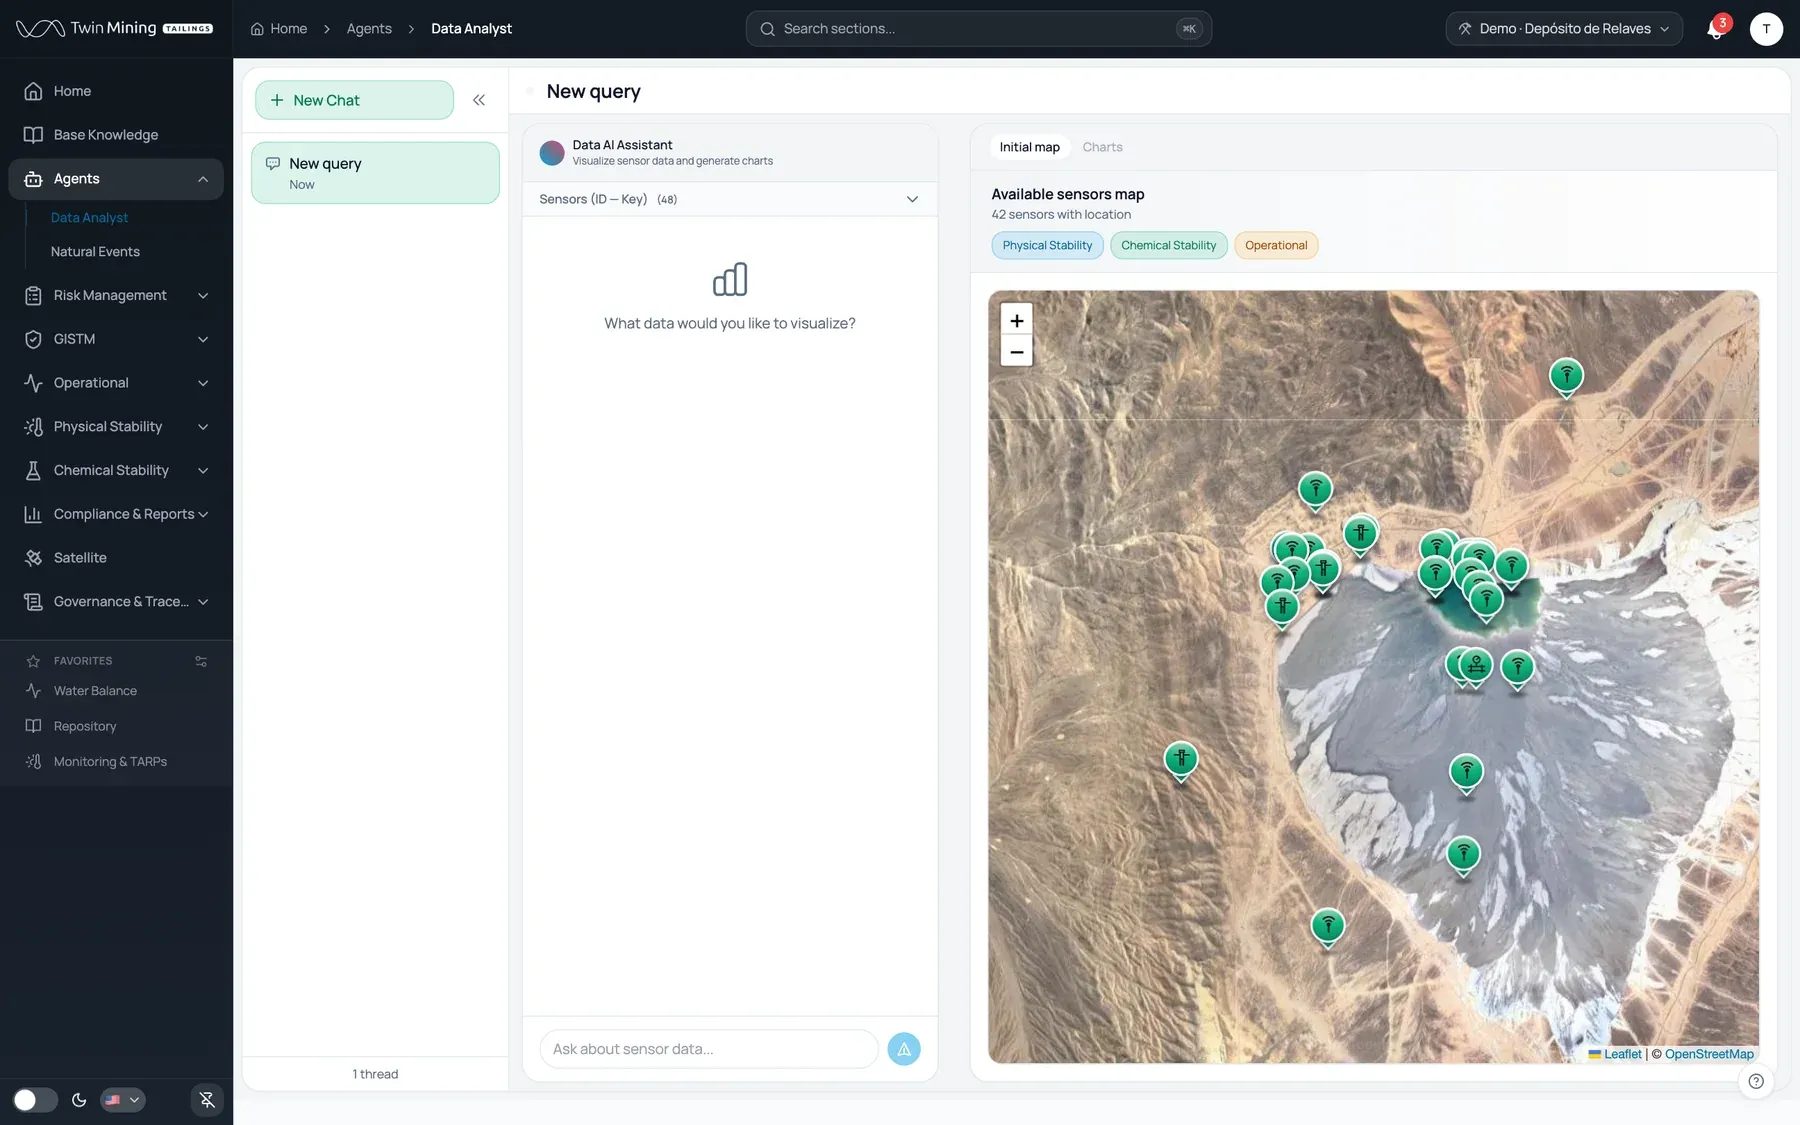
Task: Switch to Charts tab
Action: coord(1102,147)
